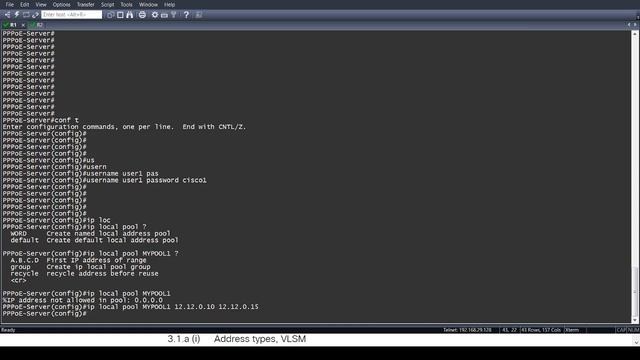This screenshot has height=360, width=640.
Task: Open the Help menu
Action: click(x=169, y=4)
